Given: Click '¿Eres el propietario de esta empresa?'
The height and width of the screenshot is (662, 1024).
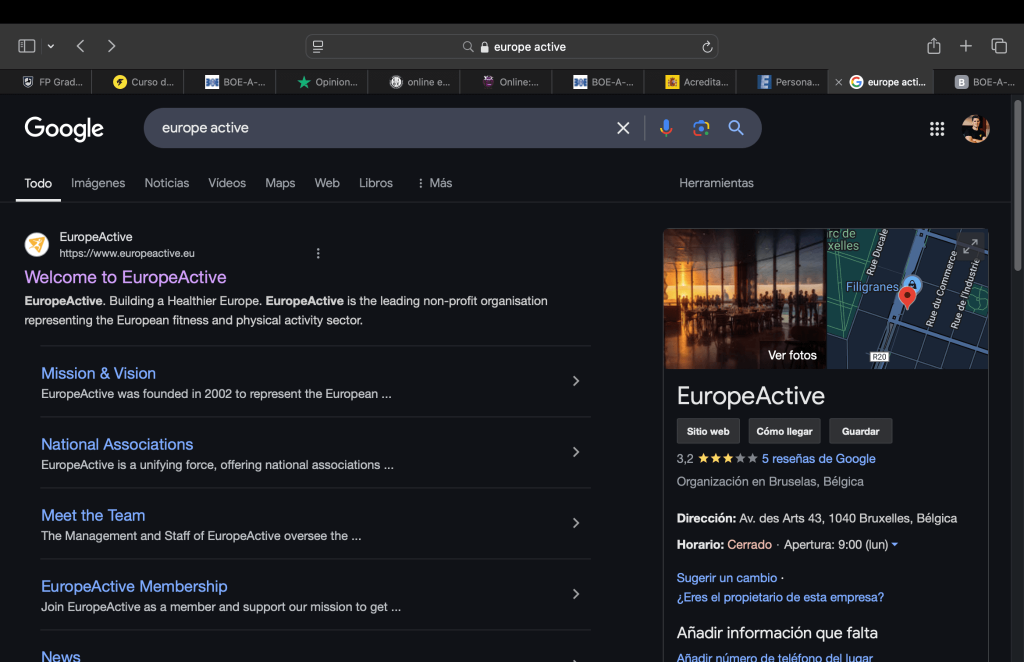Looking at the screenshot, I should (x=780, y=597).
